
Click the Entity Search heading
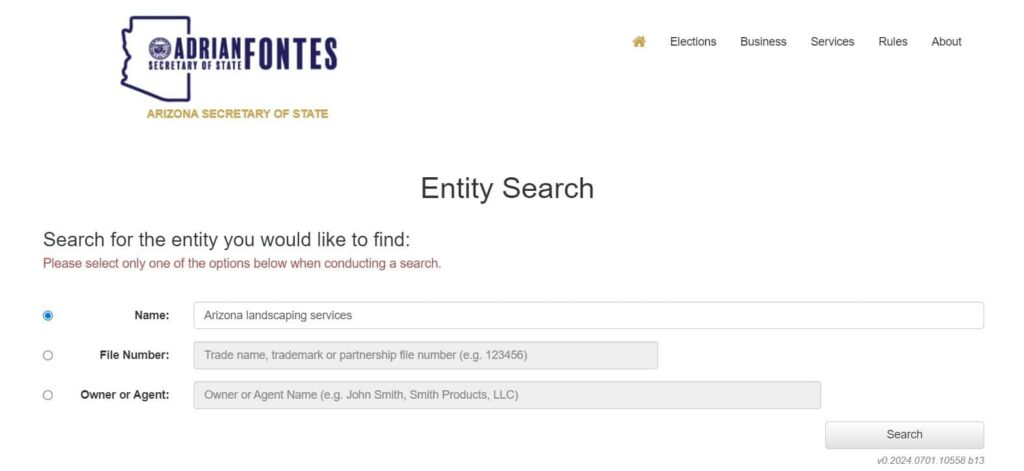point(507,188)
